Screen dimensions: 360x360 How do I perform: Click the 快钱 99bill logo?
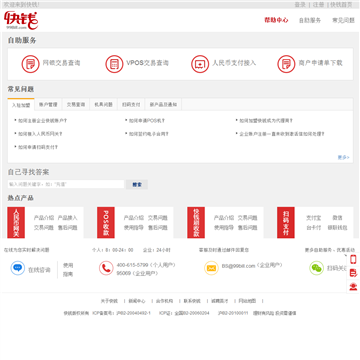coord(21,21)
